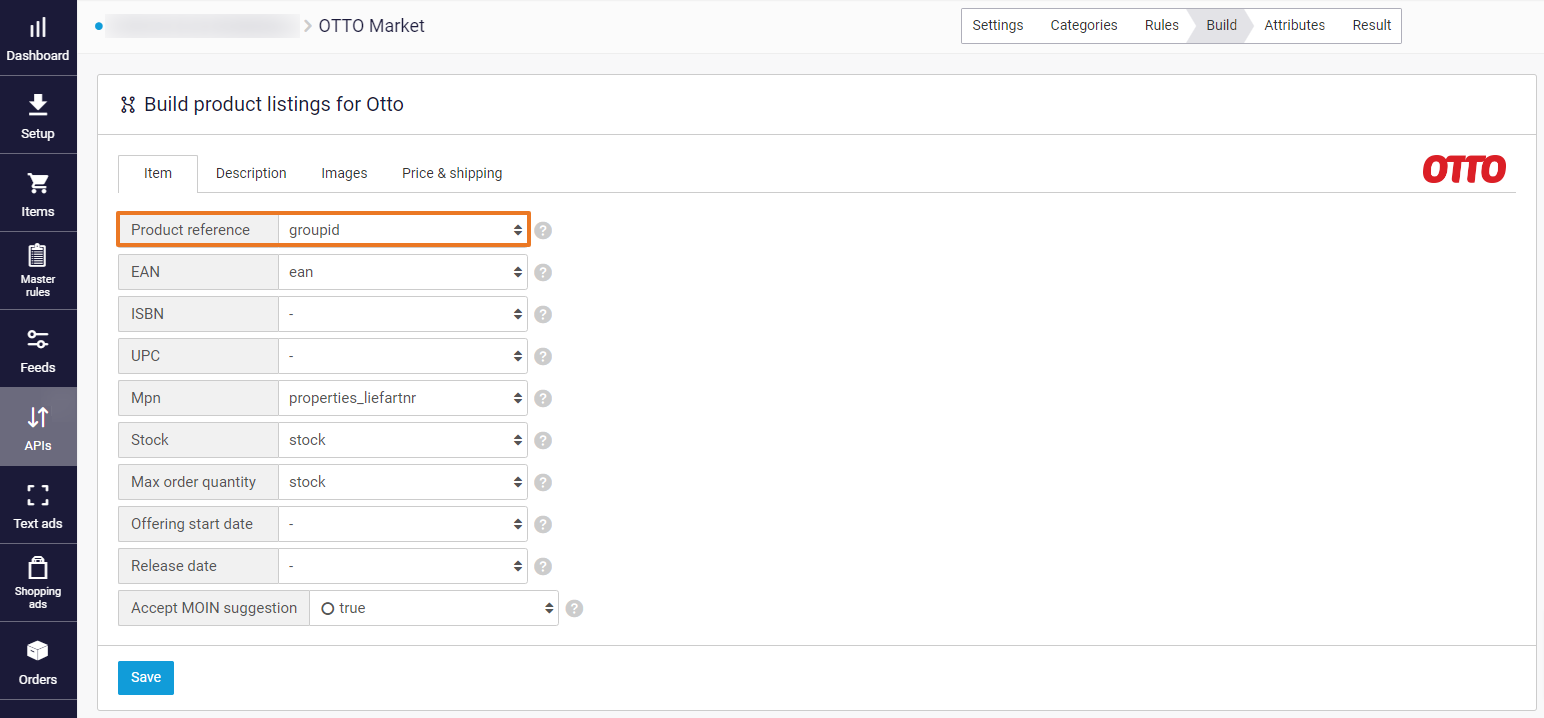Go to the Settings step
Image resolution: width=1544 pixels, height=718 pixels.
[998, 26]
